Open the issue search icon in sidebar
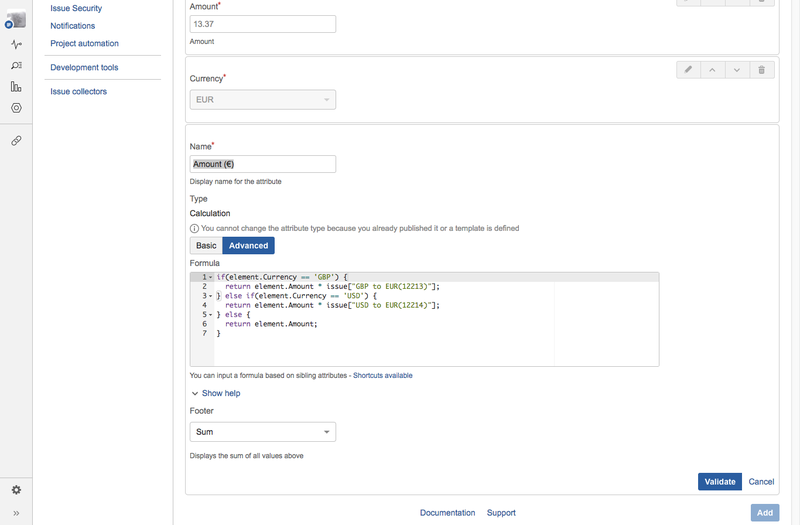Viewport: 800px width, 525px height. click(x=16, y=66)
